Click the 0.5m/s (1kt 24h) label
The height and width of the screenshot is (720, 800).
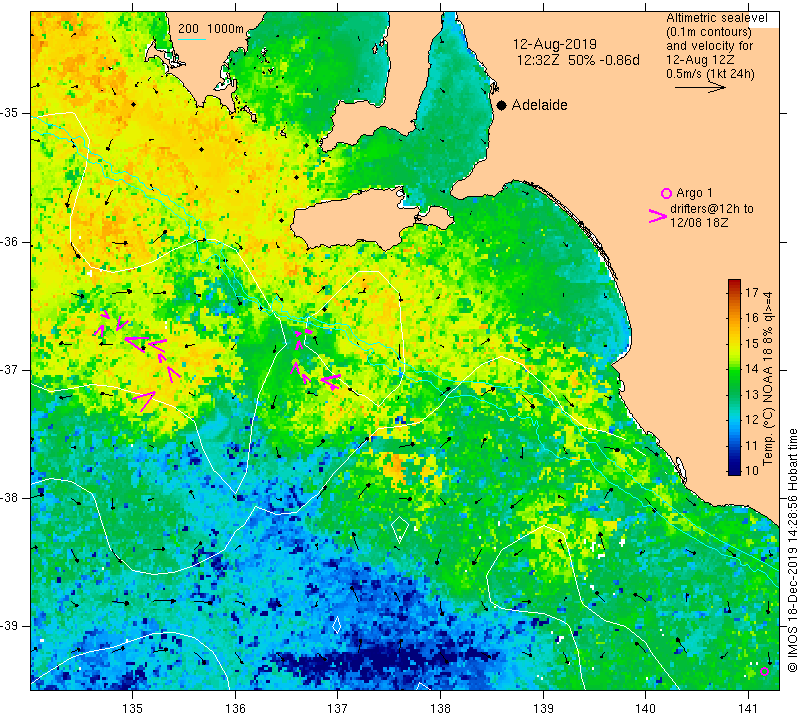pyautogui.click(x=710, y=74)
